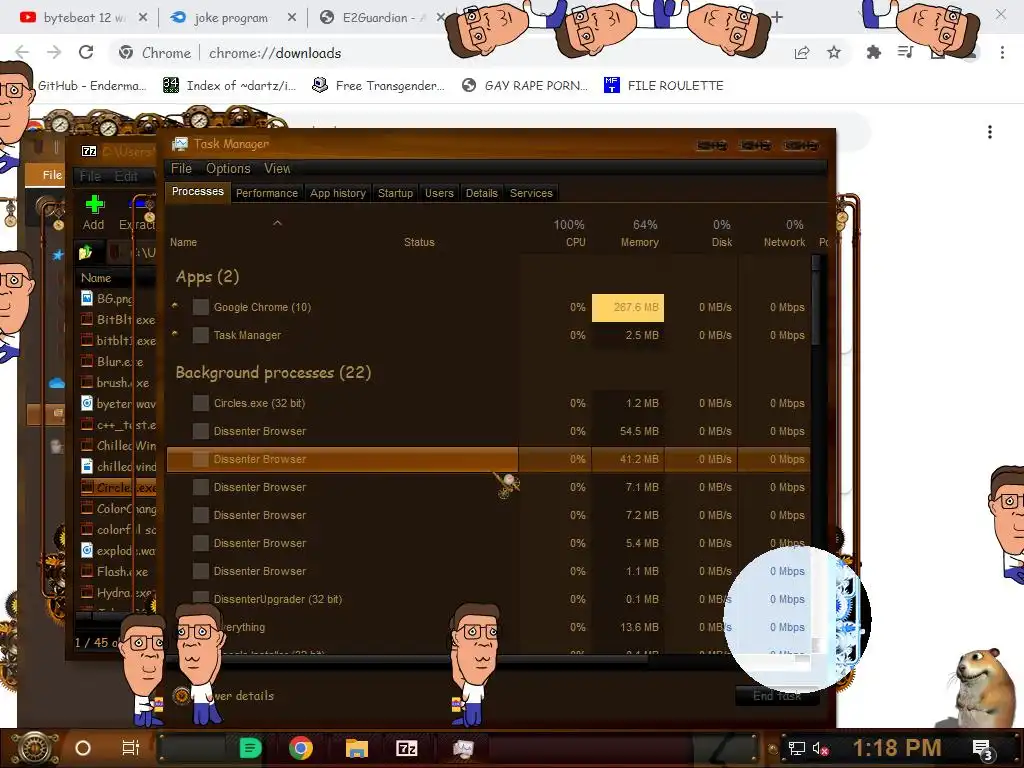Go back in Chrome

(x=22, y=52)
